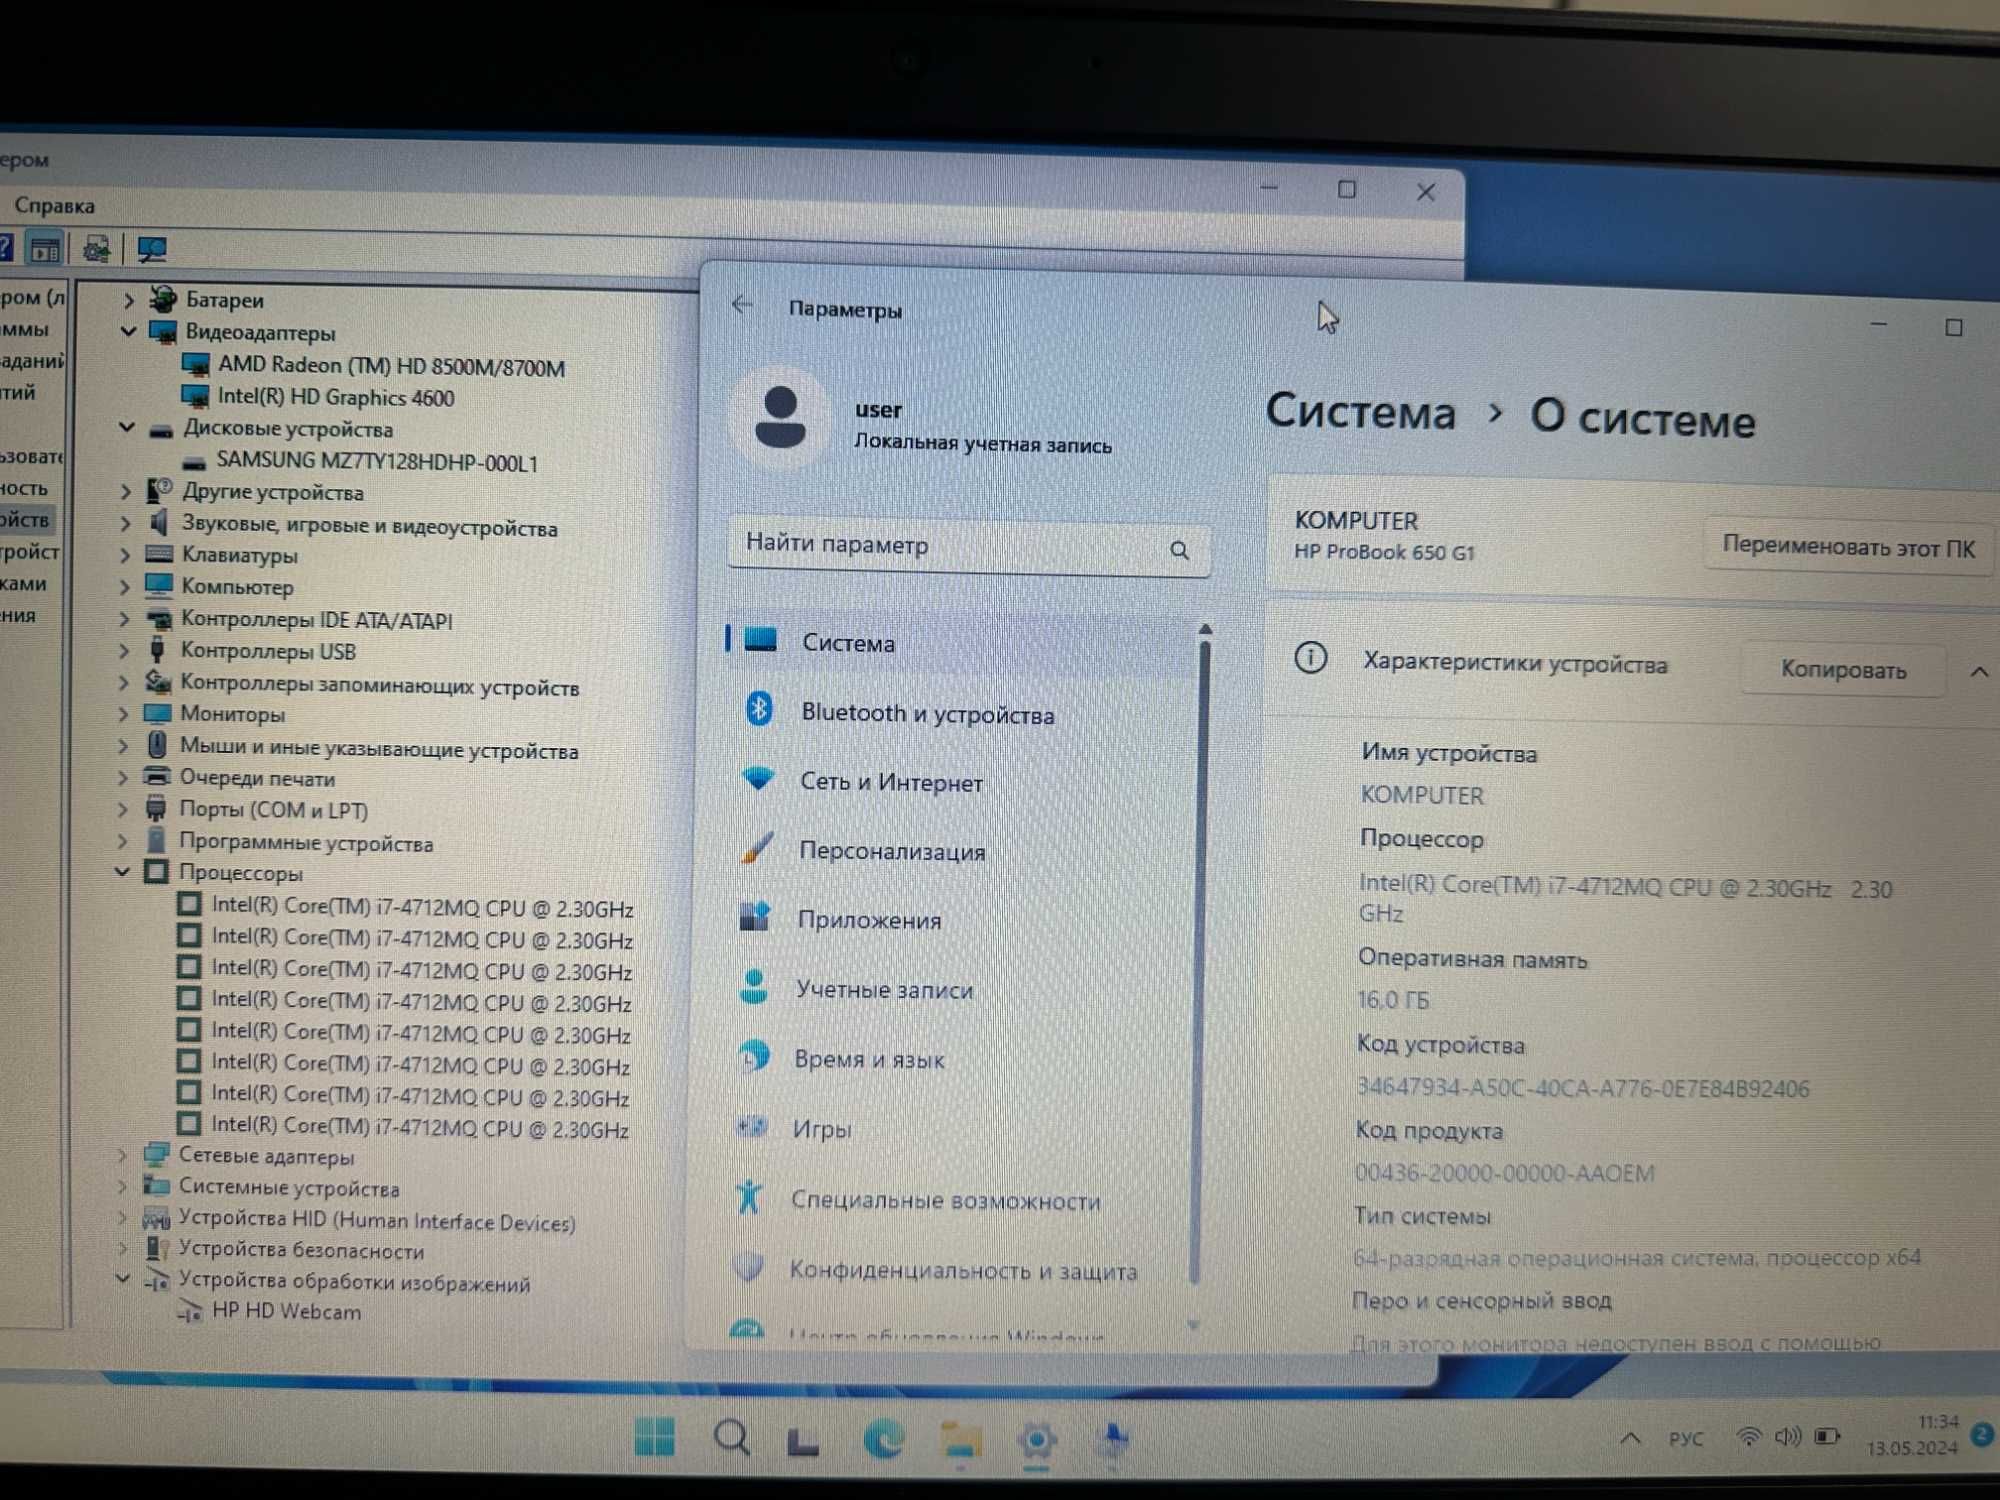Click the Device Manager taskbar icon

tap(1113, 1439)
